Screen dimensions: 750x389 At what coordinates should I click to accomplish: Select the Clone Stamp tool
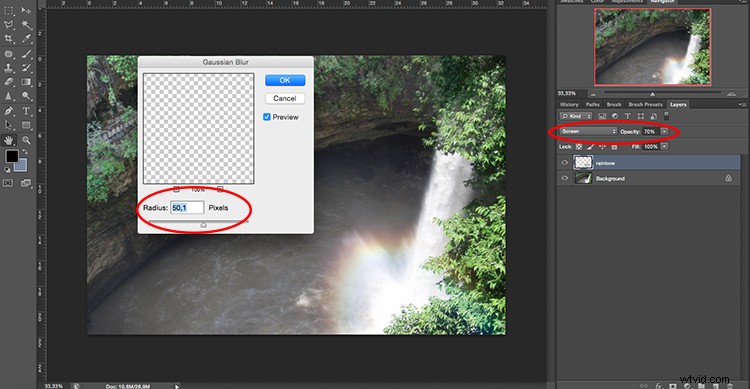pos(9,68)
